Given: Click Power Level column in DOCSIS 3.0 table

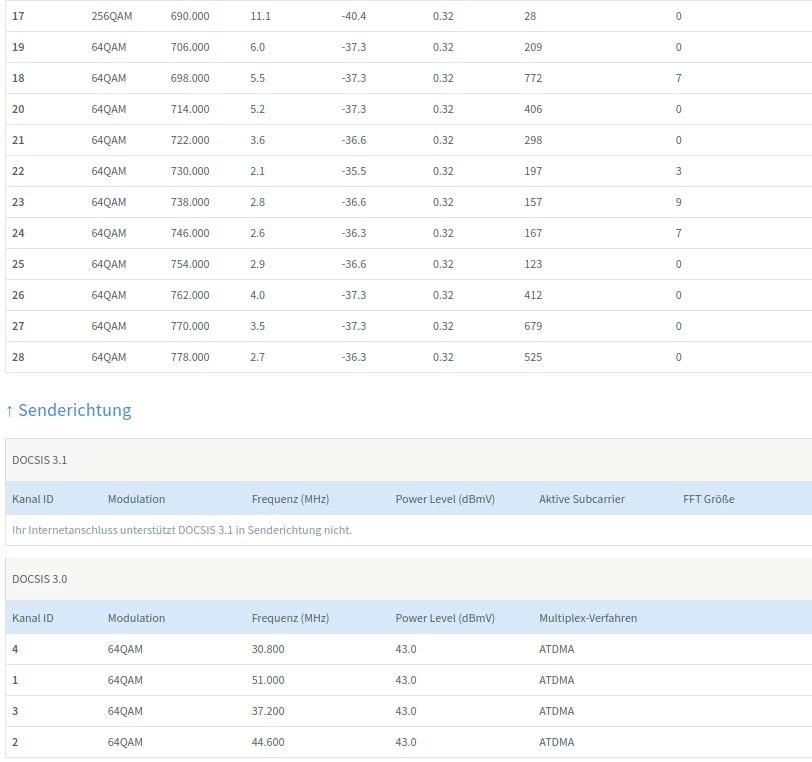Looking at the screenshot, I should pyautogui.click(x=445, y=618).
